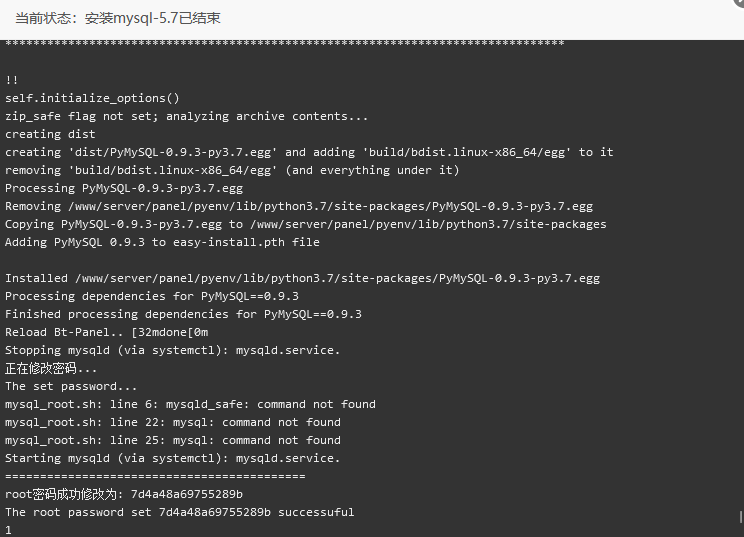
Task: Click the 'The set password...' line
Action: (71, 386)
